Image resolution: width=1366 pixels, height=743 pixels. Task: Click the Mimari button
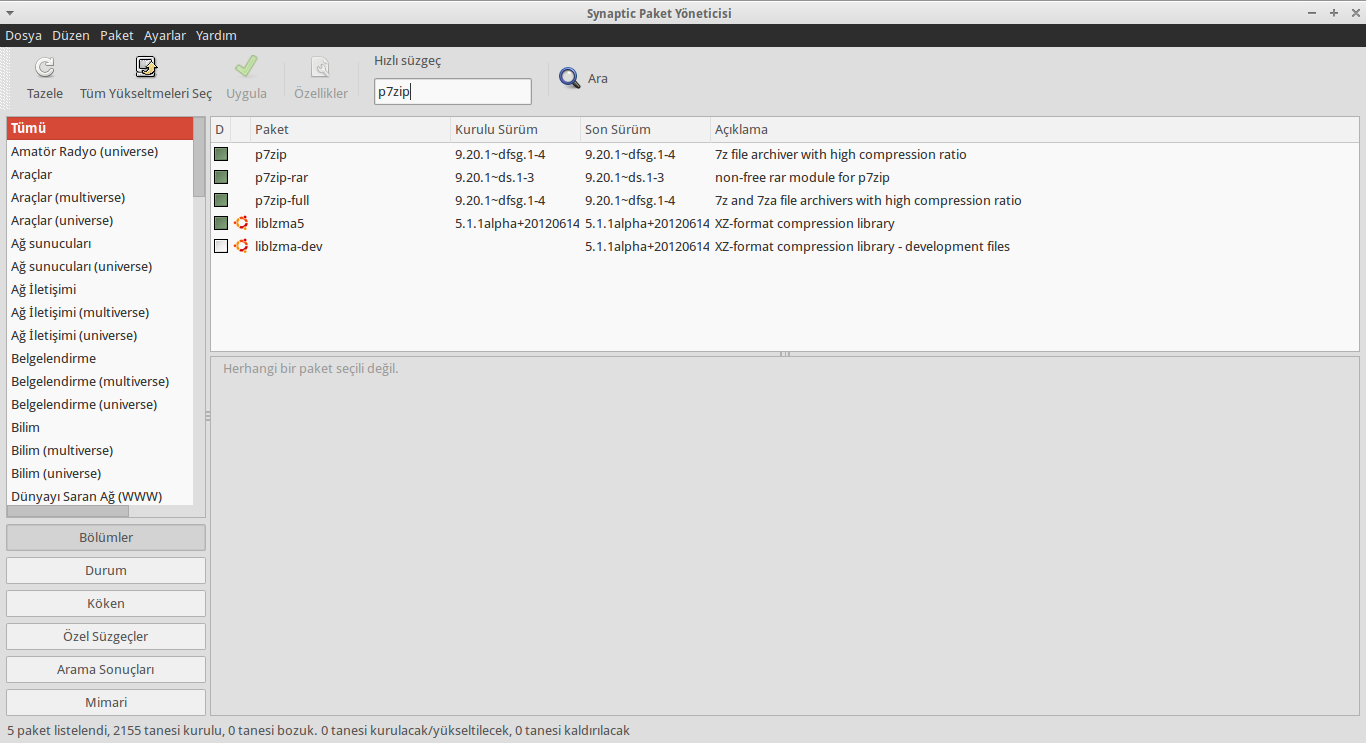tap(106, 703)
